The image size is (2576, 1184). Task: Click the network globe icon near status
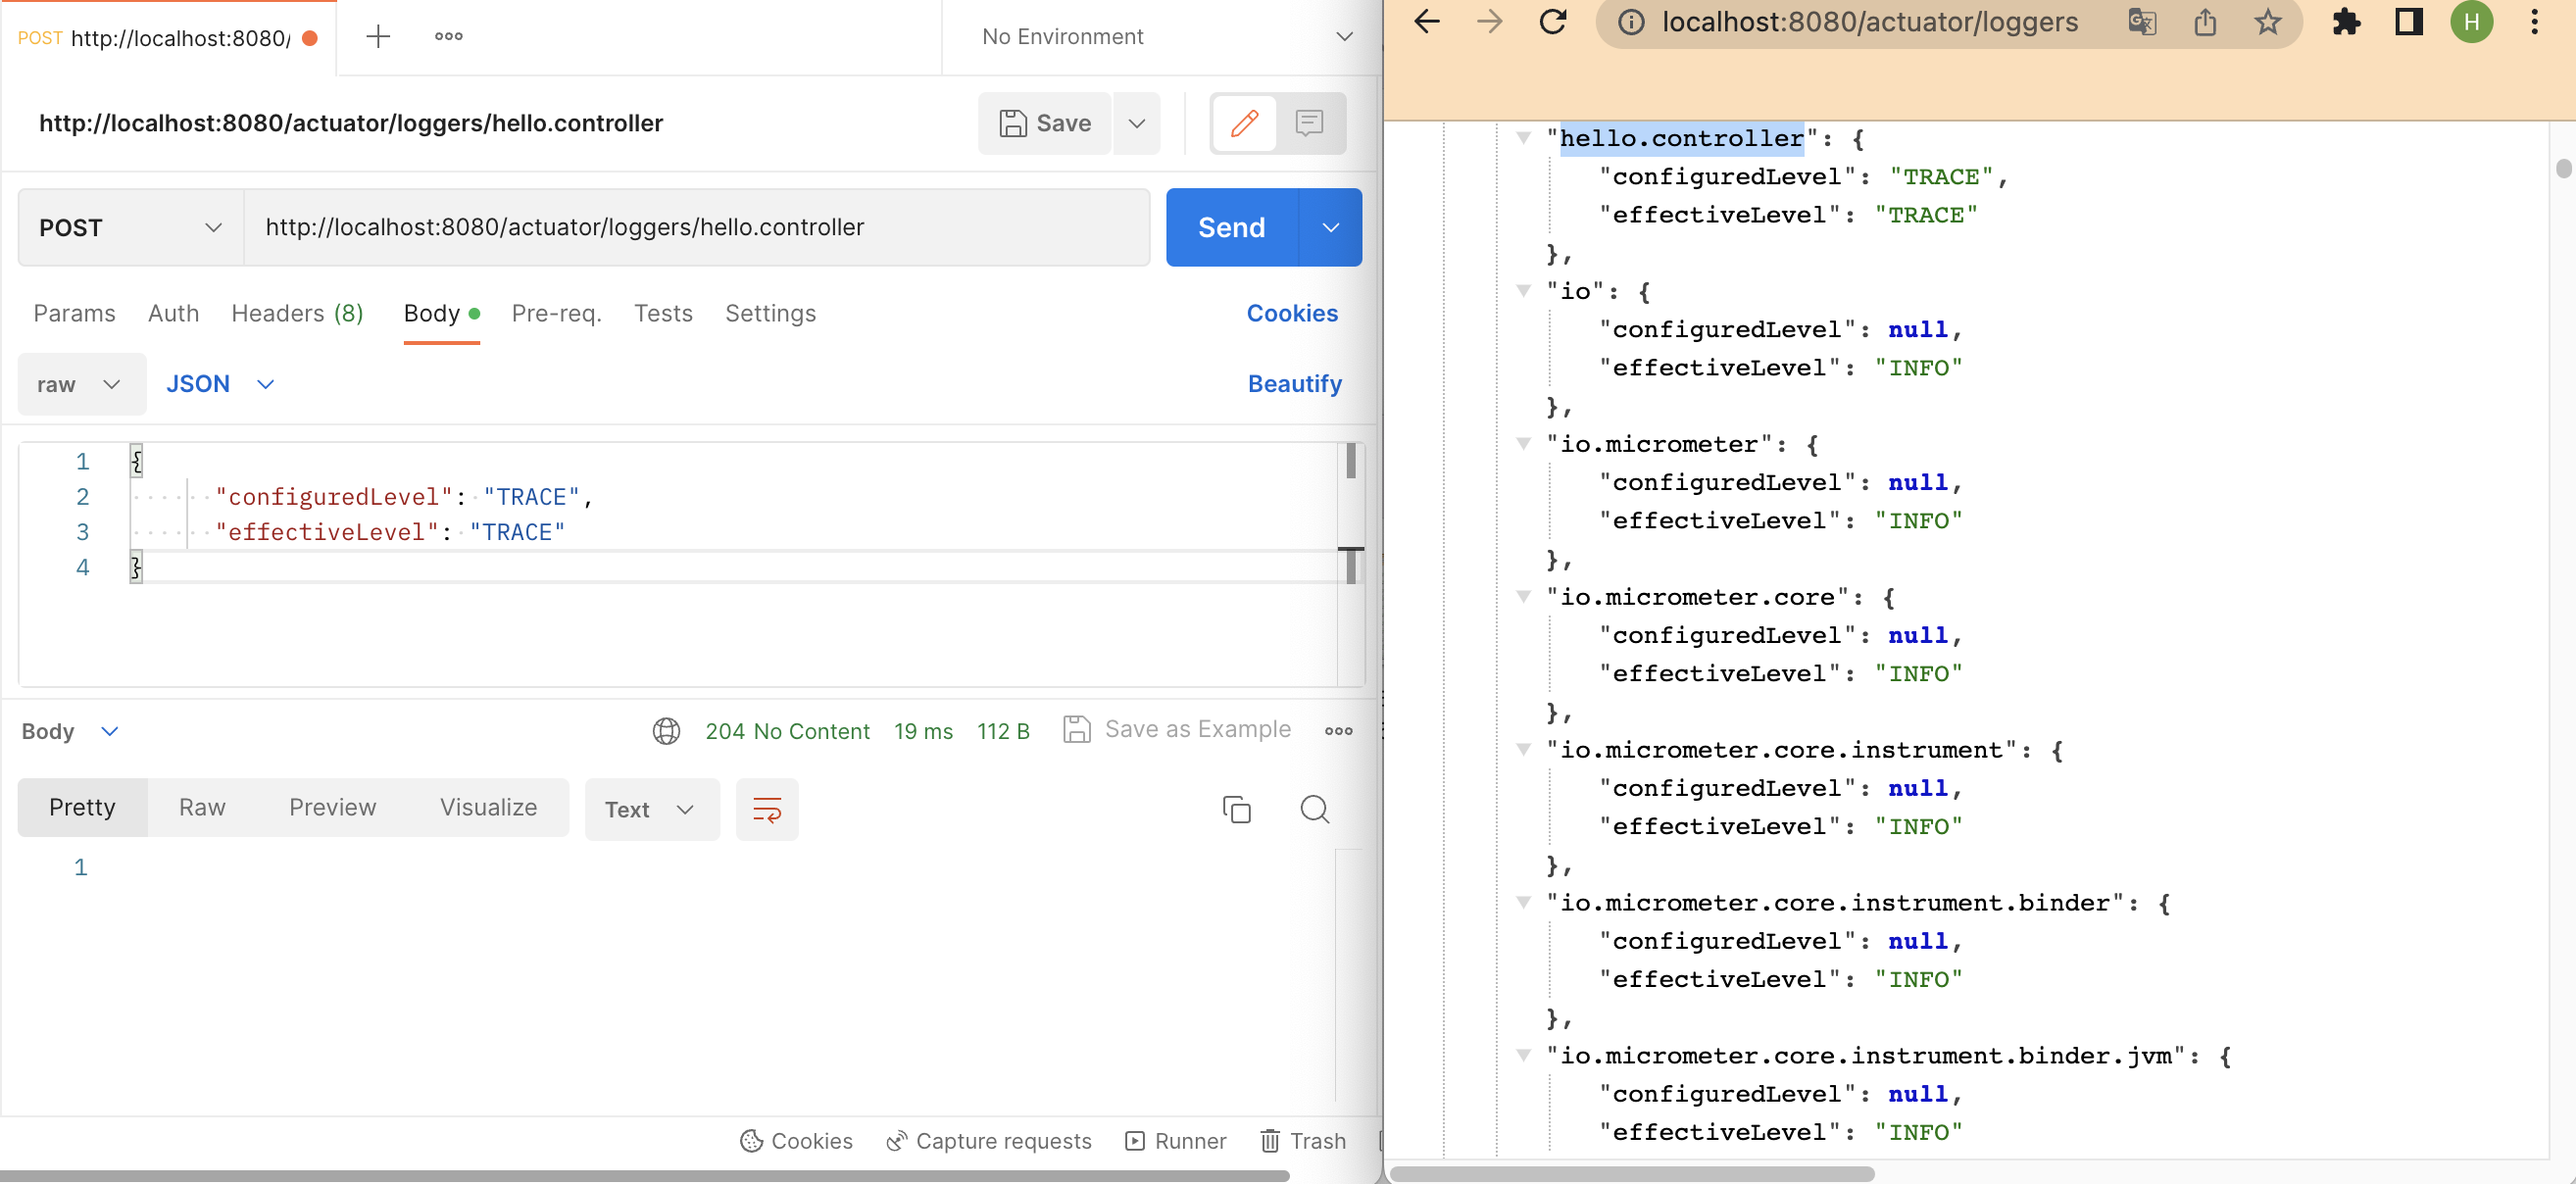(666, 731)
